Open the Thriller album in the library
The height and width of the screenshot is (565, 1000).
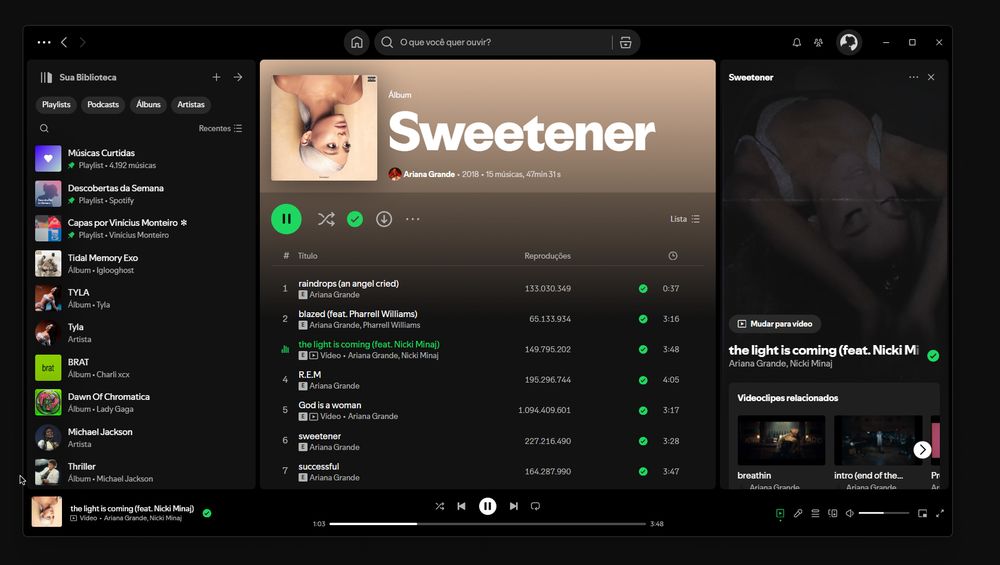pyautogui.click(x=142, y=472)
